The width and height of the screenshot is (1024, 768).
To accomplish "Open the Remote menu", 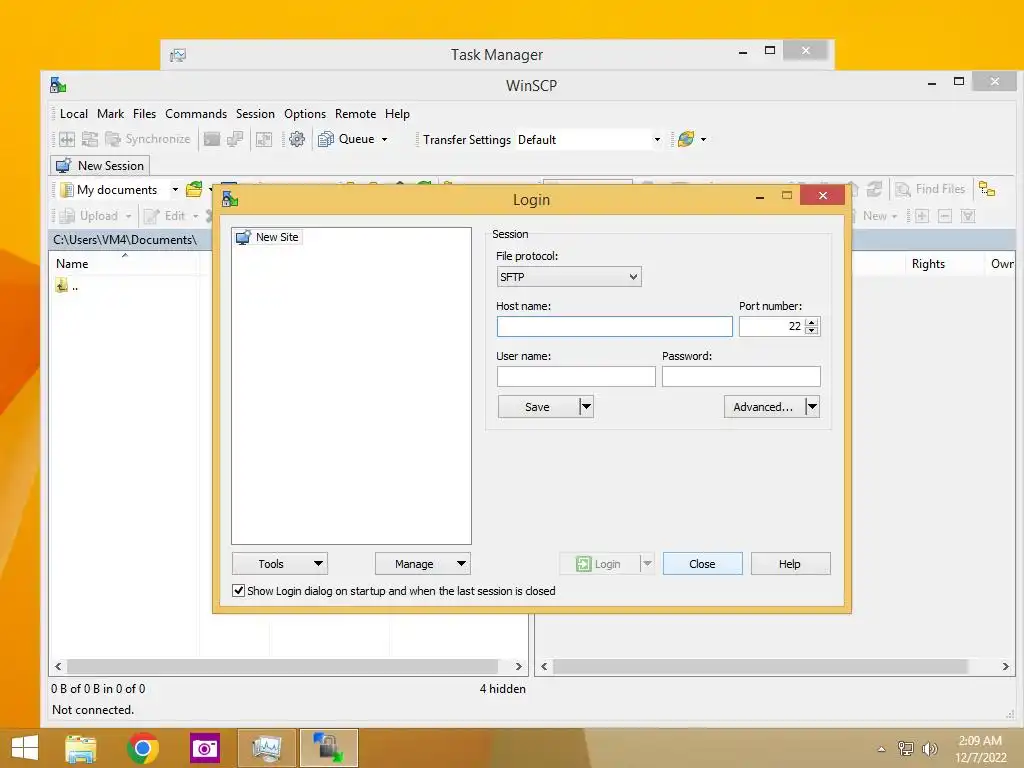I will [355, 114].
